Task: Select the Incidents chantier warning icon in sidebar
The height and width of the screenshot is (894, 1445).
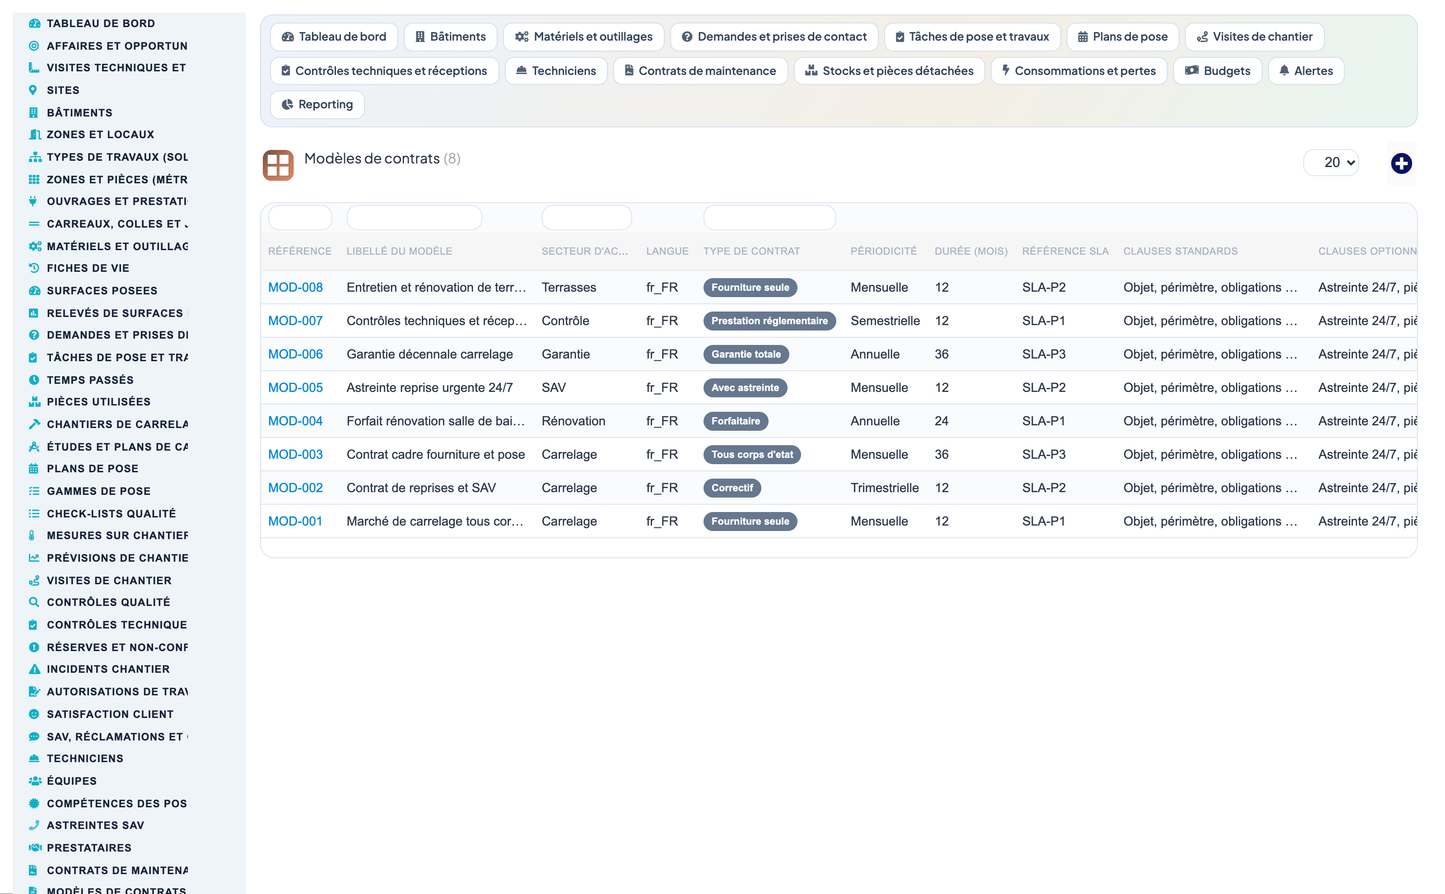Action: pos(34,669)
